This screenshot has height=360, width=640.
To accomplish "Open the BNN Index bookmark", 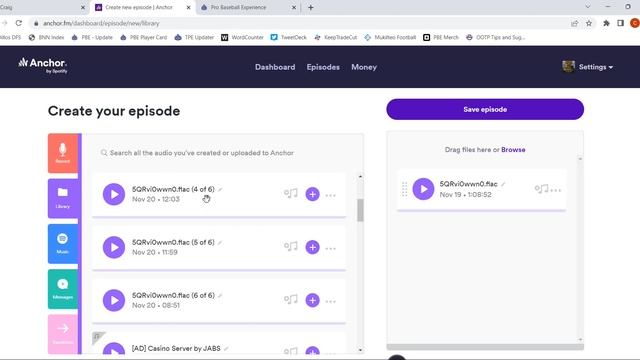I will [46, 37].
